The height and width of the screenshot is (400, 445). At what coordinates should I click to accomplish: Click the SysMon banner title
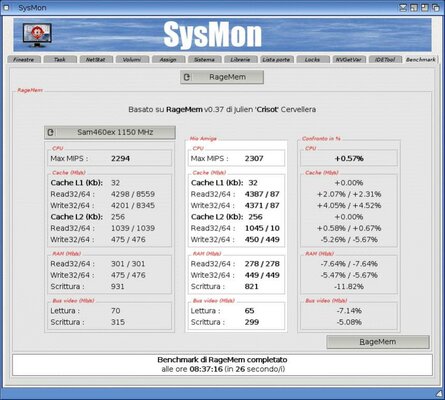(213, 35)
